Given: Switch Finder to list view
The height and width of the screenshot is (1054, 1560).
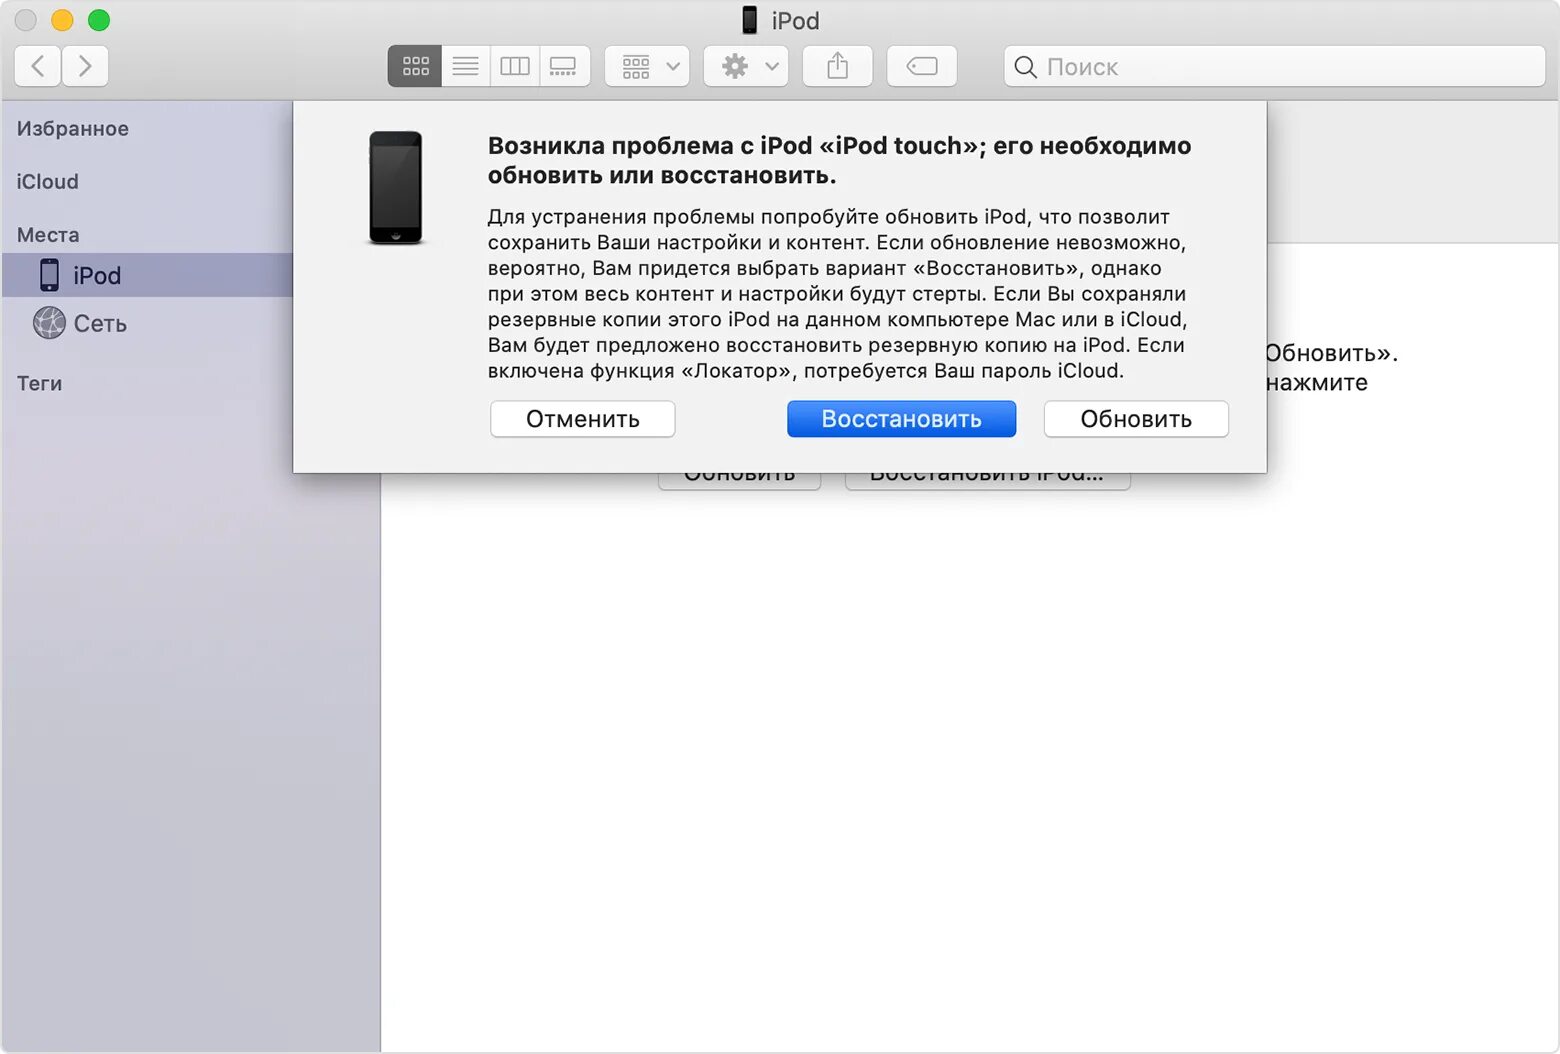Looking at the screenshot, I should pyautogui.click(x=465, y=67).
